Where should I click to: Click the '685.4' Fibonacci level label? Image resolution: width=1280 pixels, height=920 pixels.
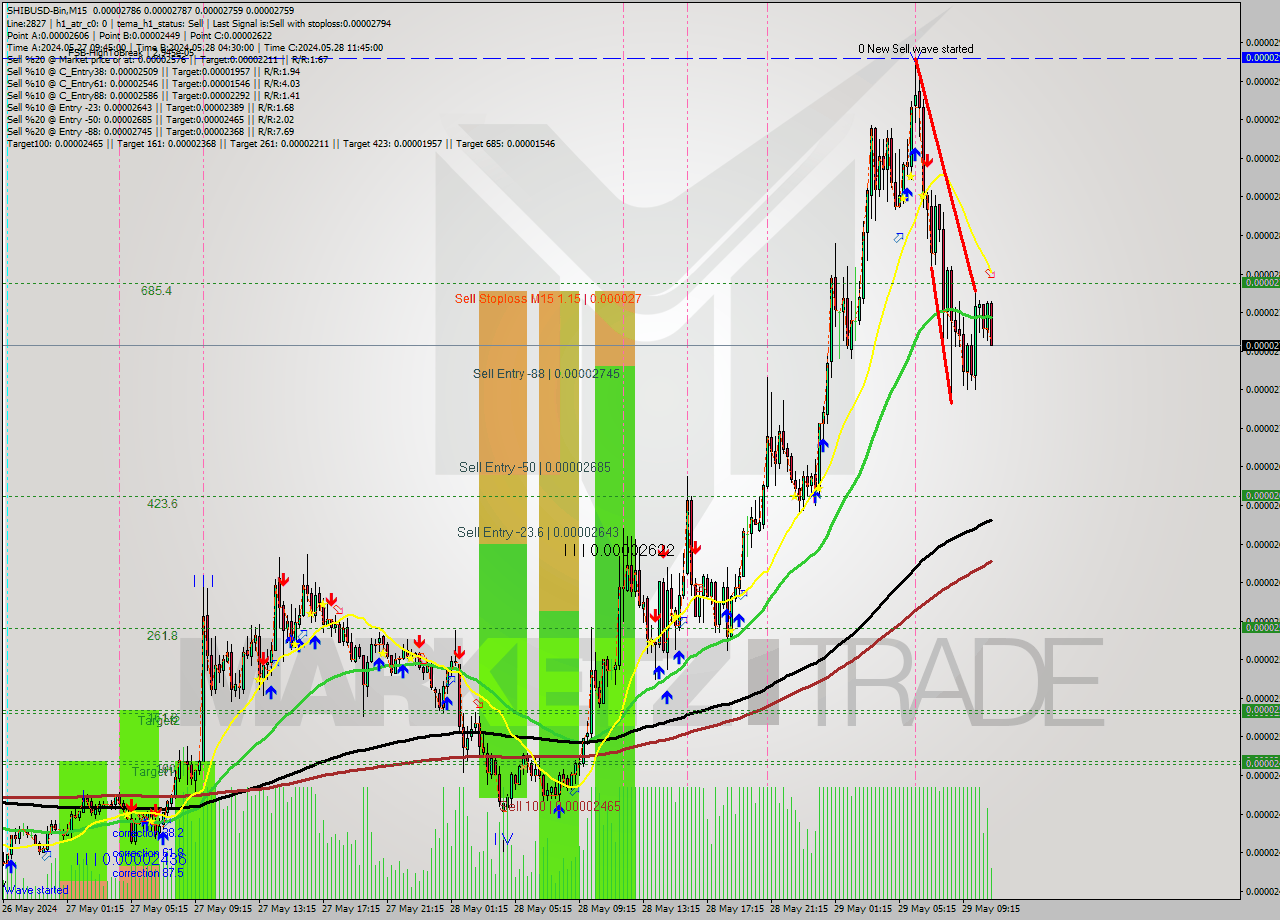click(x=156, y=291)
